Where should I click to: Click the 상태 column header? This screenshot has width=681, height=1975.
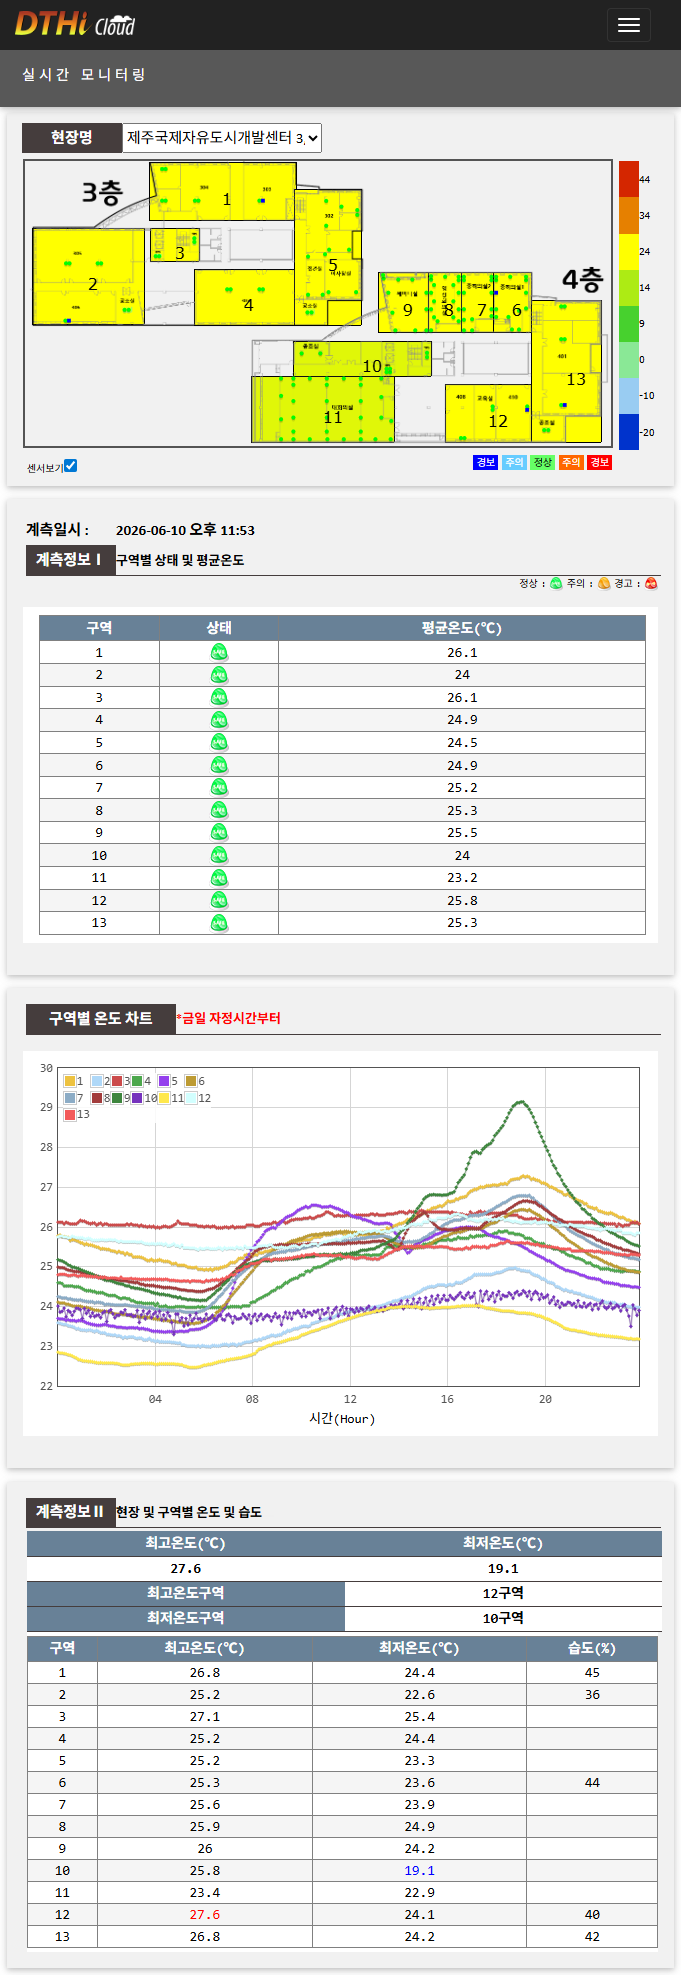click(219, 628)
